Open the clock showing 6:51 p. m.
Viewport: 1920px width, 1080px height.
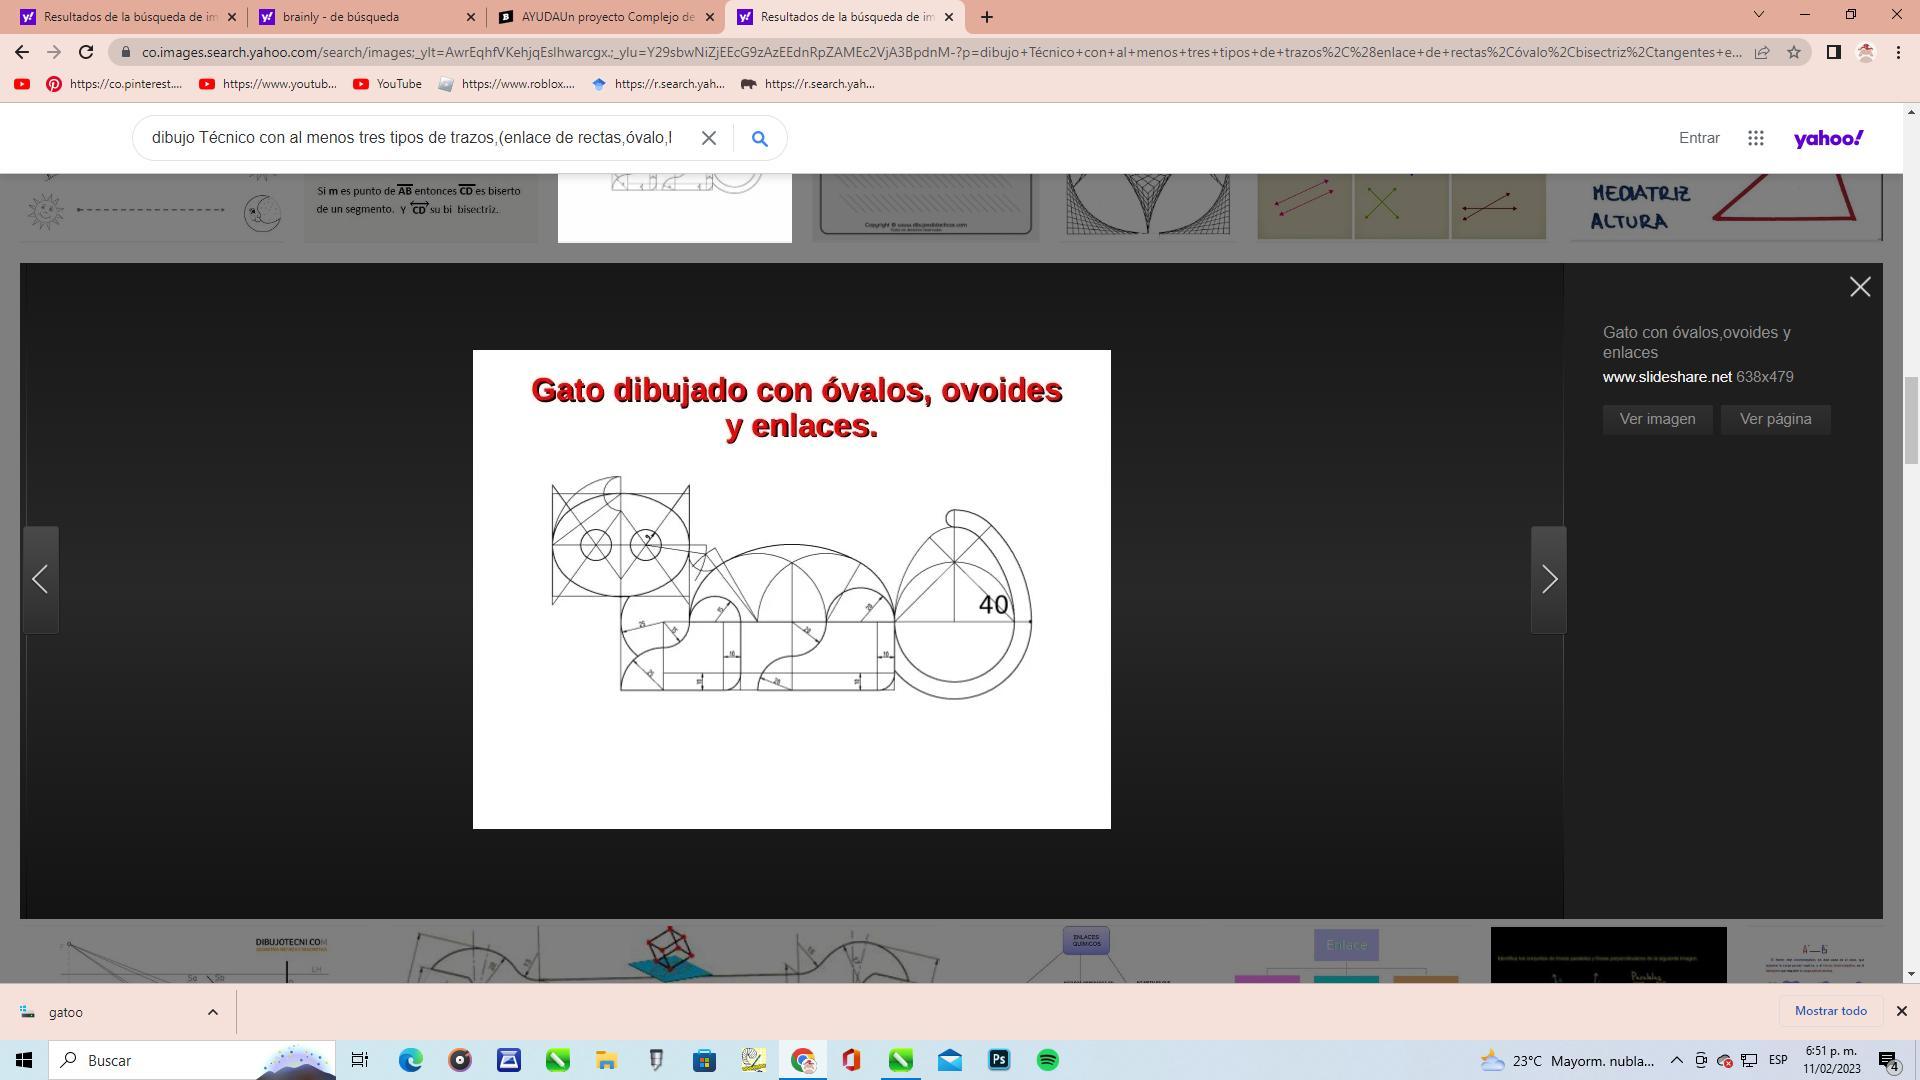[1832, 1060]
